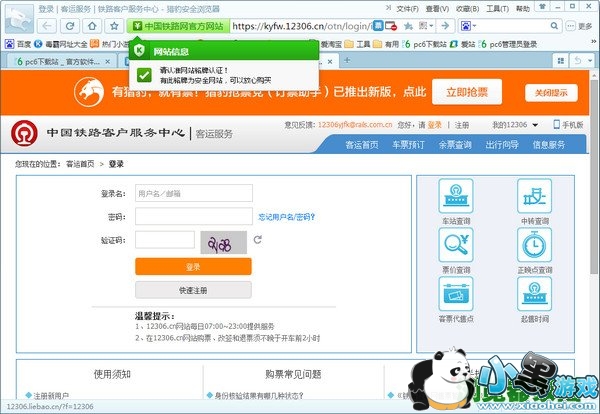Click the orange 登录 submit button
The image size is (600, 414).
coord(193,266)
